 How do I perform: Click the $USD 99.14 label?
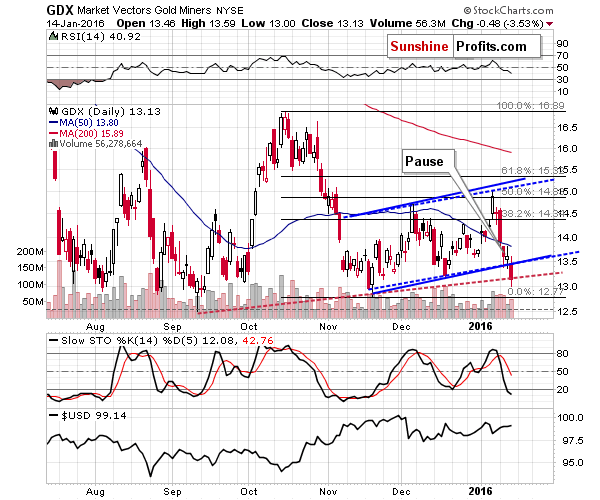pyautogui.click(x=94, y=415)
